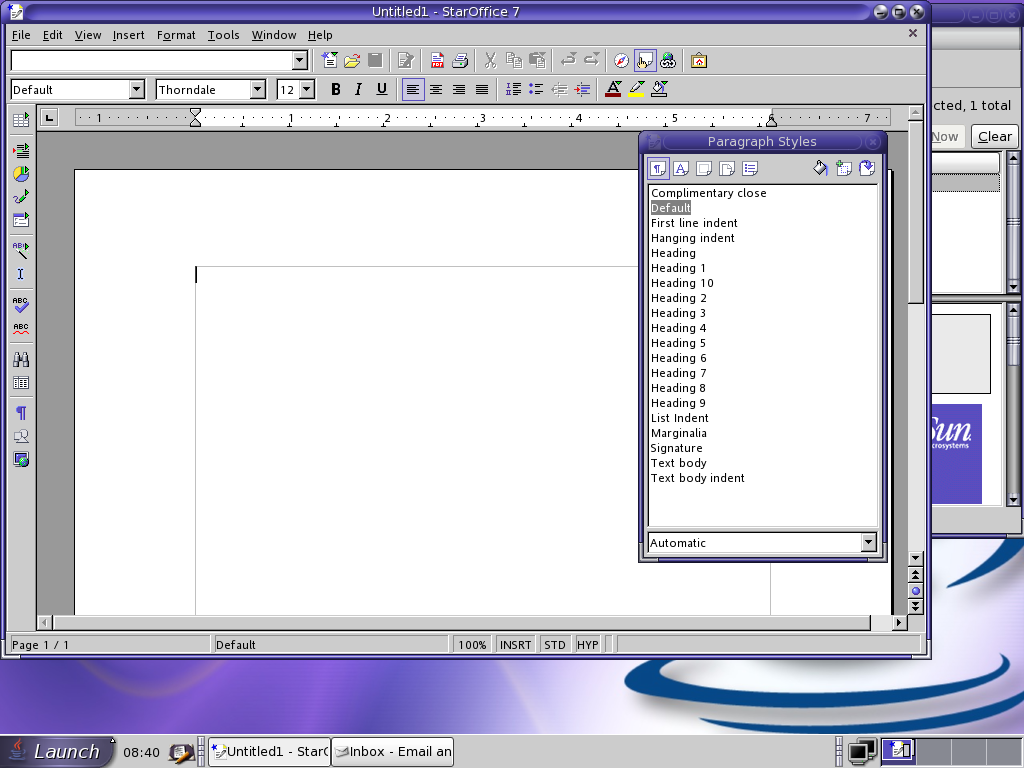Toggle Underline formatting
The height and width of the screenshot is (768, 1024).
click(381, 89)
